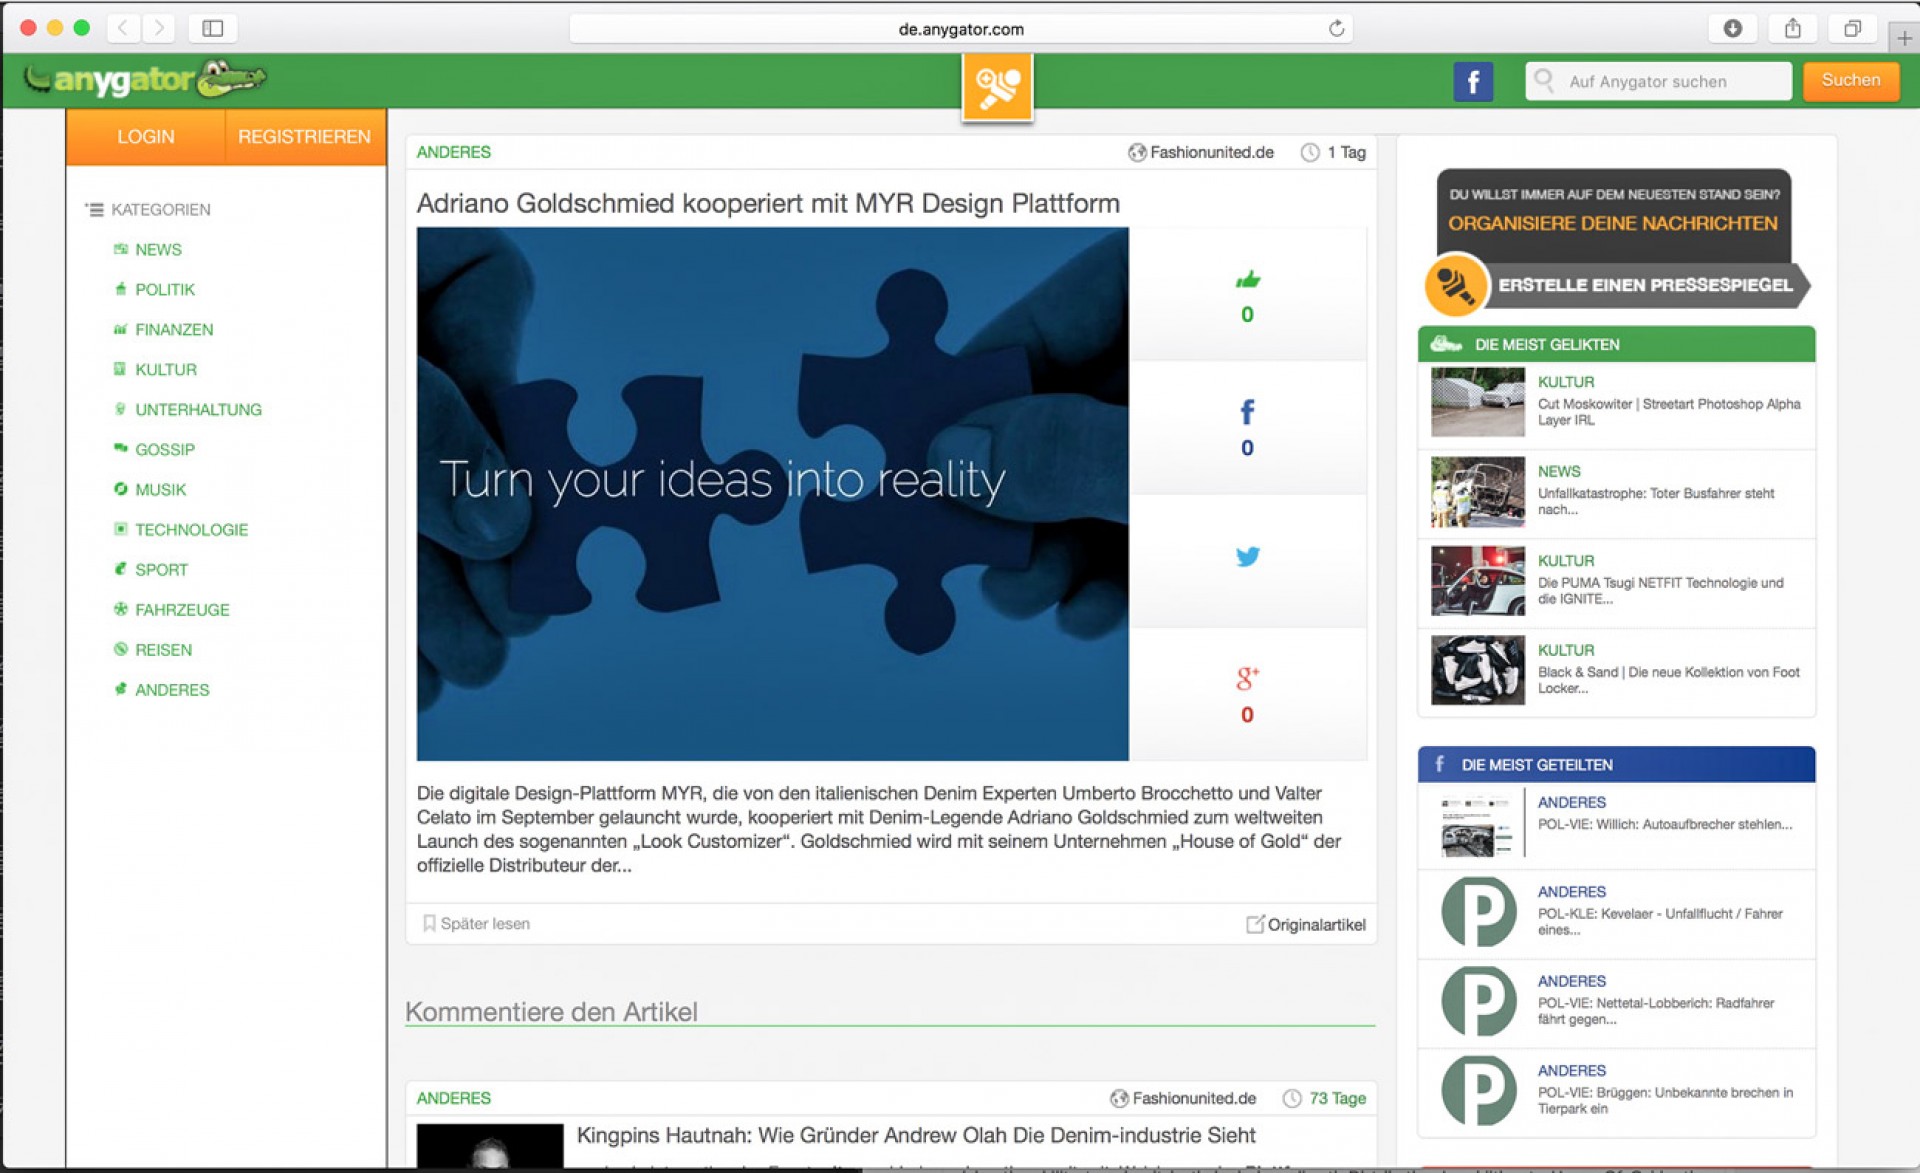
Task: Toggle Später lesen bookmark on article
Action: point(476,923)
